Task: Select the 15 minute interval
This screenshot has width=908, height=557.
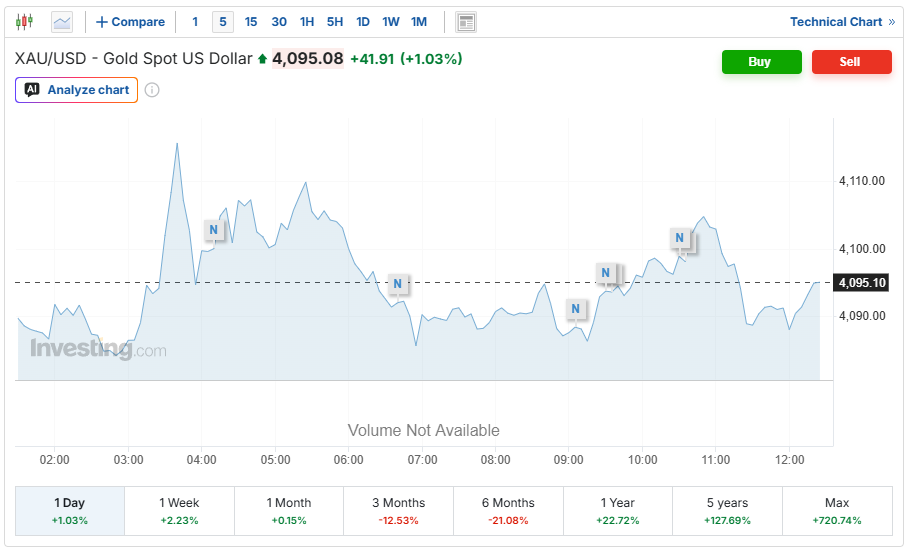Action: [x=251, y=22]
